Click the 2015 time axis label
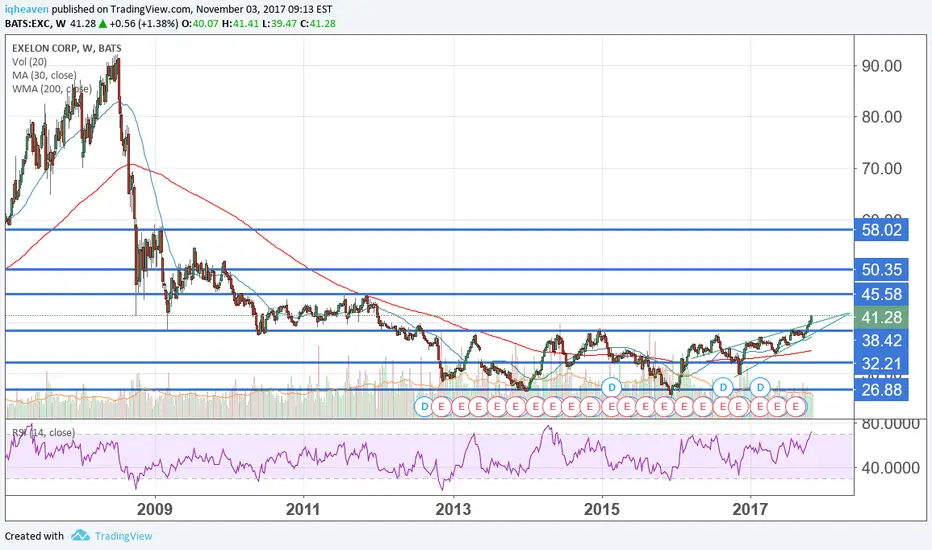The image size is (932, 550). 602,509
